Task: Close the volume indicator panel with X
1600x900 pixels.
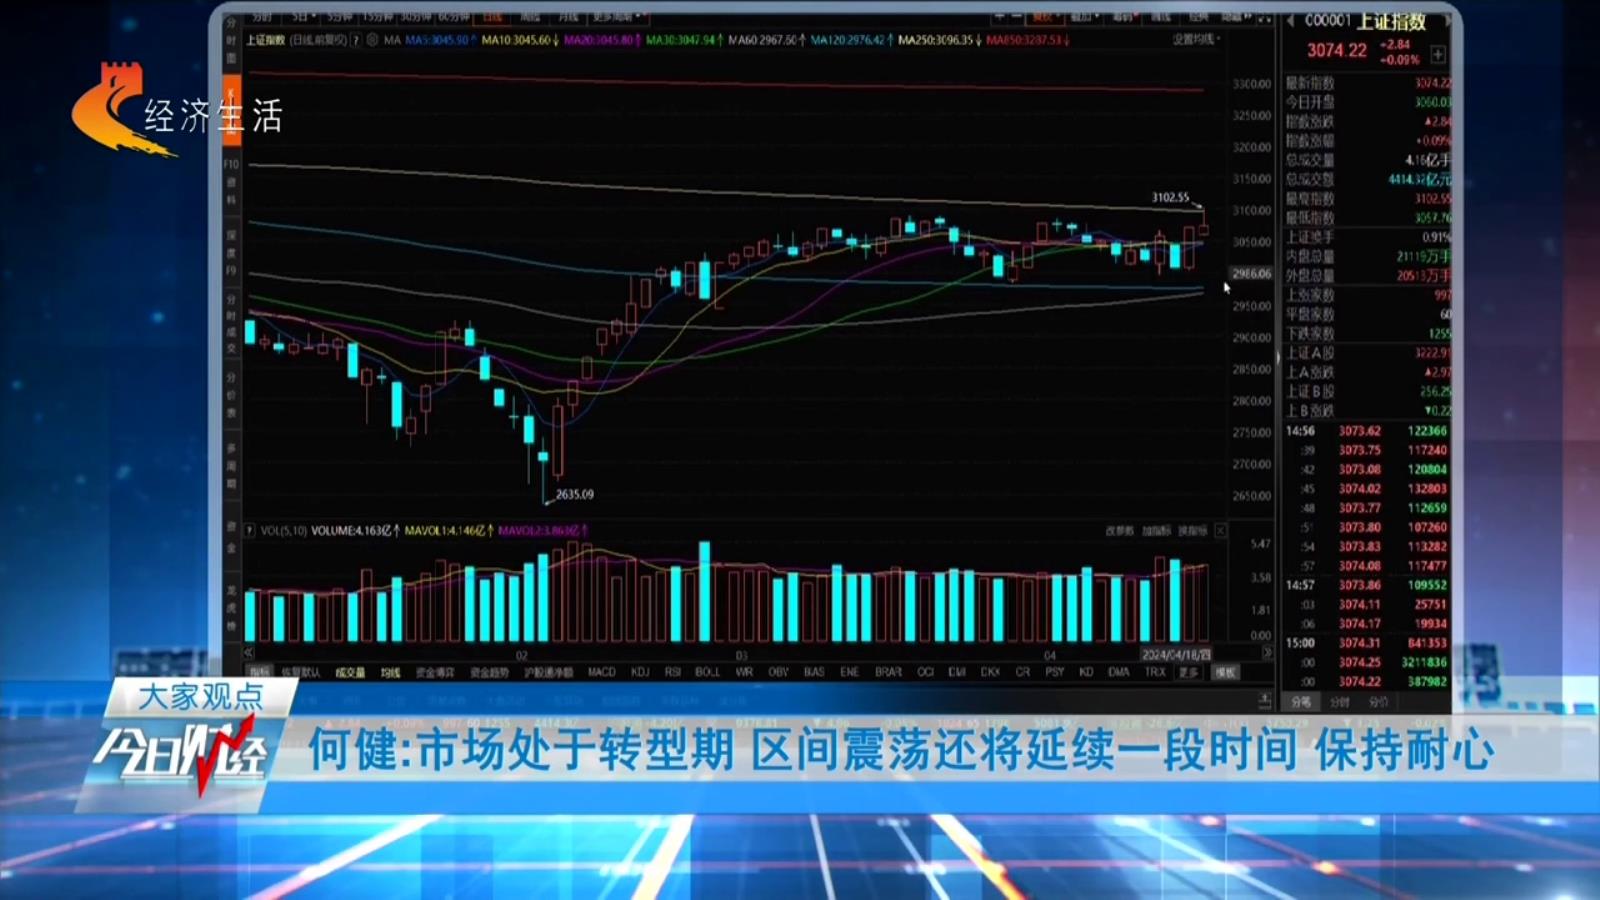Action: click(x=1220, y=531)
